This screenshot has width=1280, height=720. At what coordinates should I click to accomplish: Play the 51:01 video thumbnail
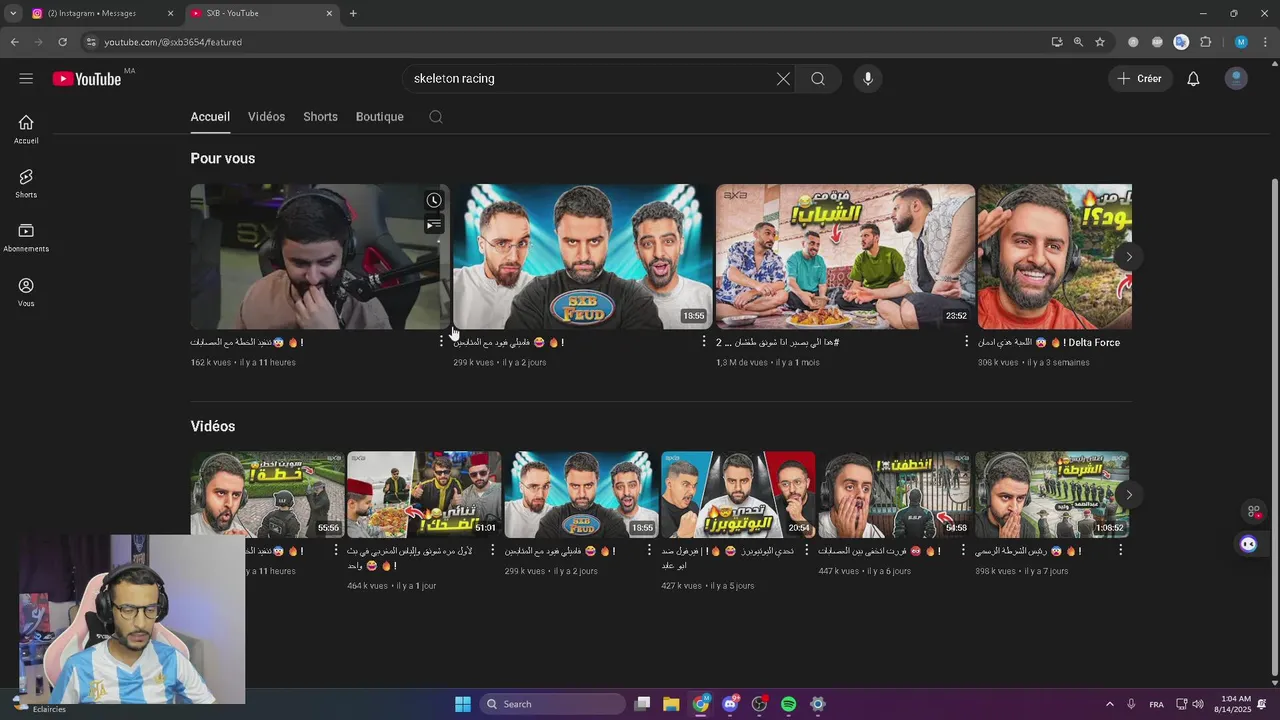click(424, 495)
